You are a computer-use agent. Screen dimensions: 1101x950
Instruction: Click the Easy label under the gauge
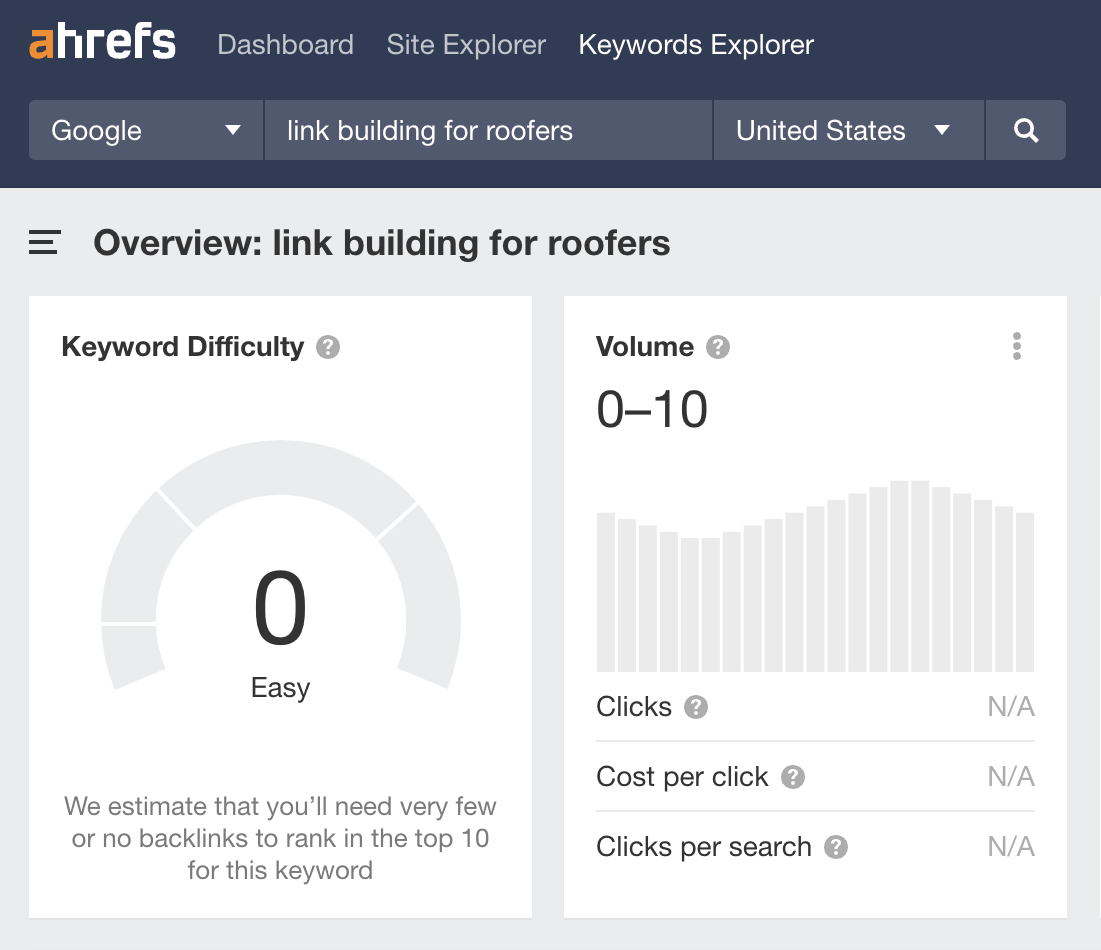point(280,687)
